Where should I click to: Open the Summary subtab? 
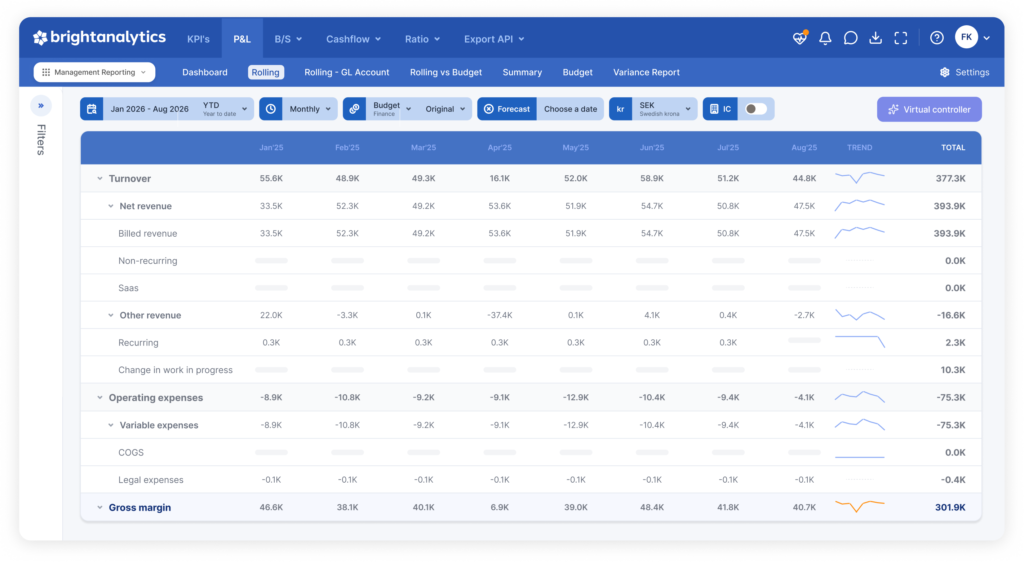click(522, 72)
